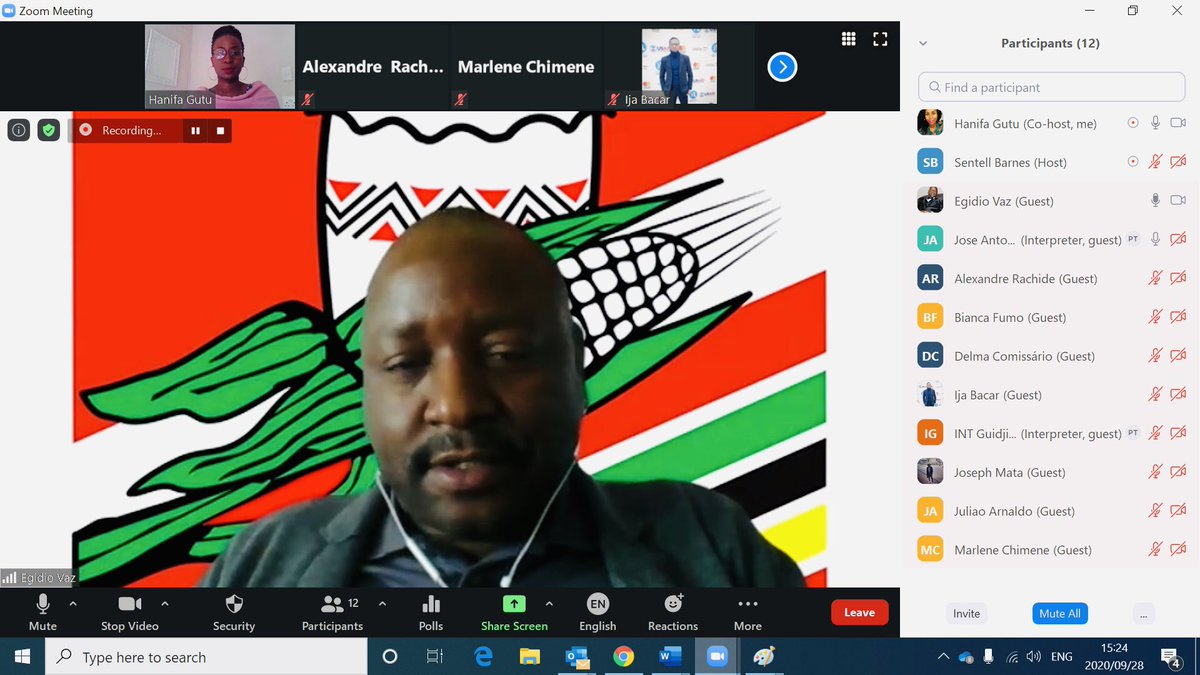Click Ija Bacar's camera-off icon in list

(1178, 395)
